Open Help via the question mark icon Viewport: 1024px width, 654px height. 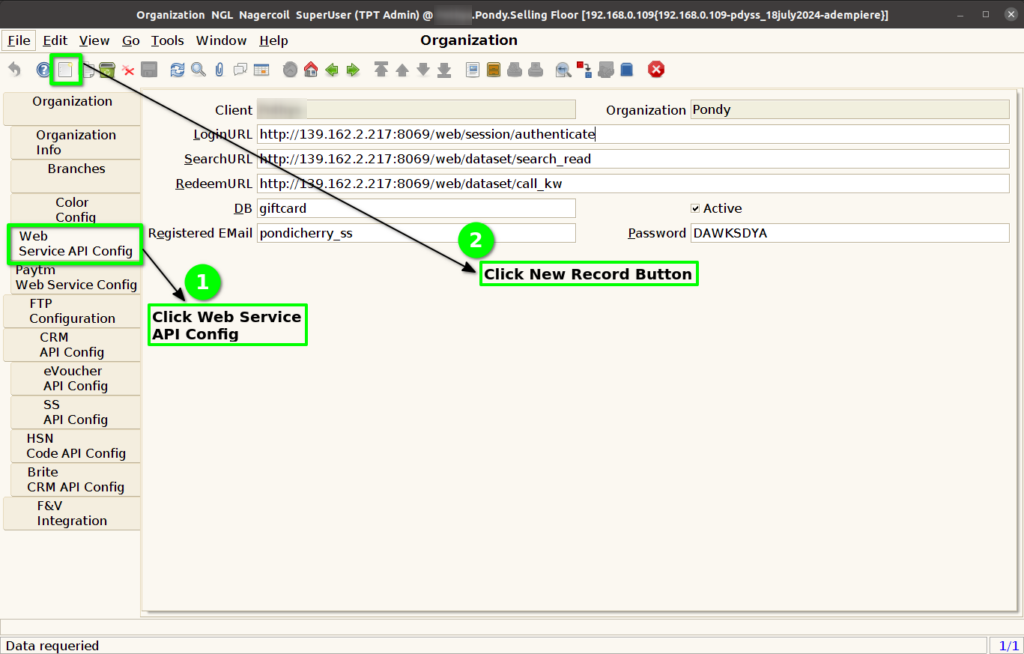43,69
